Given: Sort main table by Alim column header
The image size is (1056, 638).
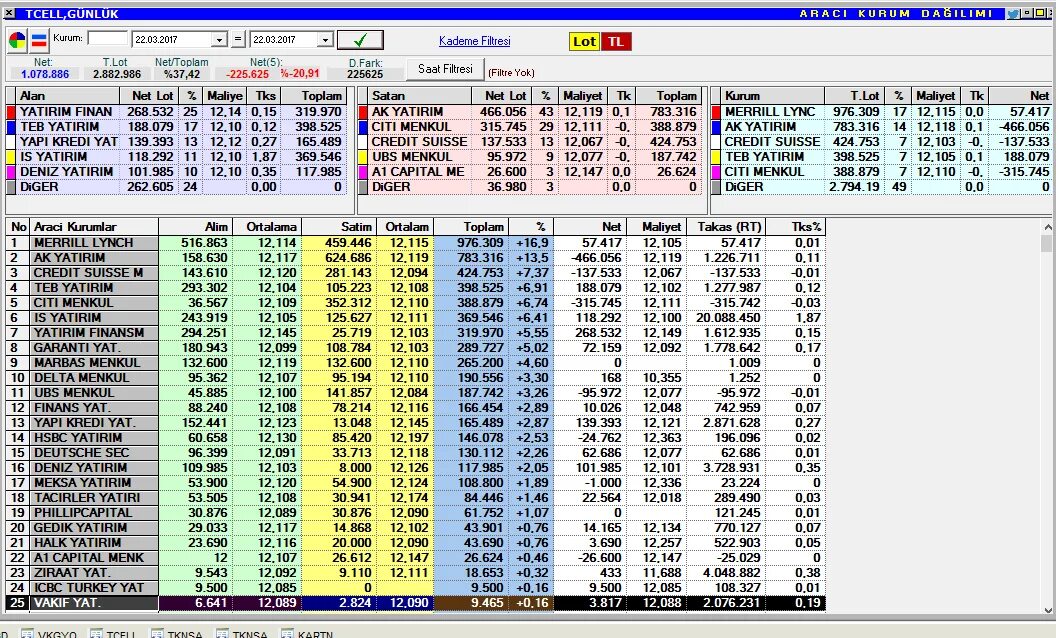Looking at the screenshot, I should (196, 227).
